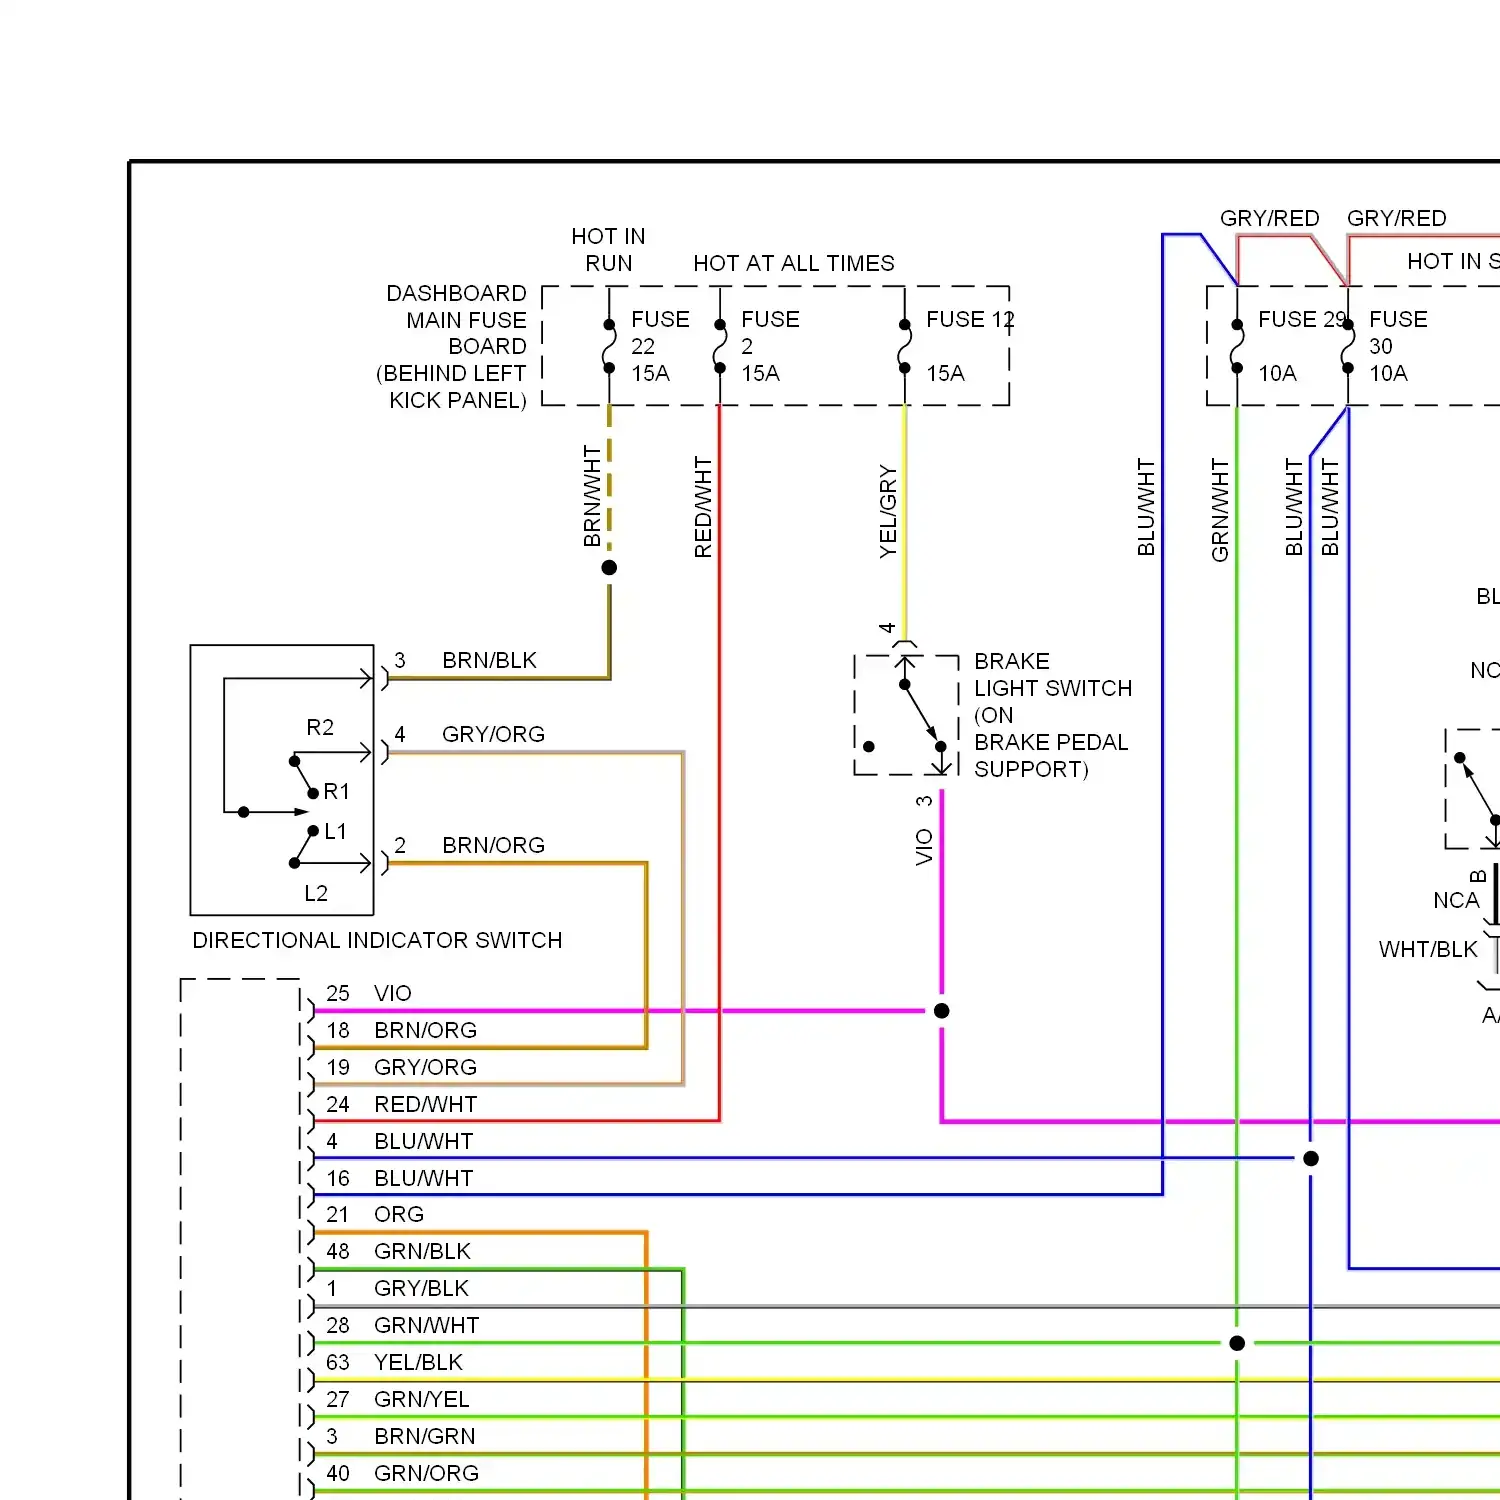Click the '27 GRN/YEL' pin row

click(397, 1399)
